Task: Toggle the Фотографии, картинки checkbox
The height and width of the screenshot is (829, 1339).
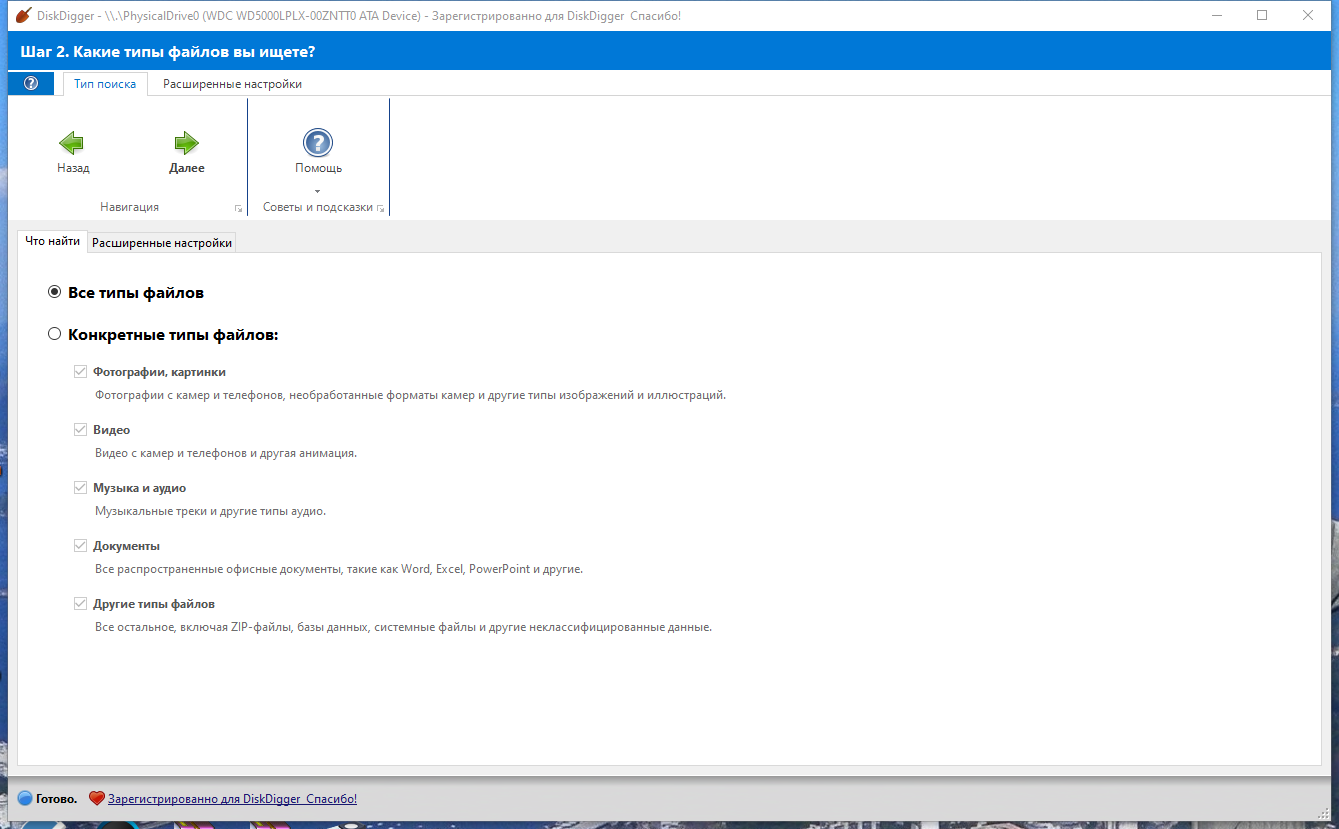Action: [80, 372]
